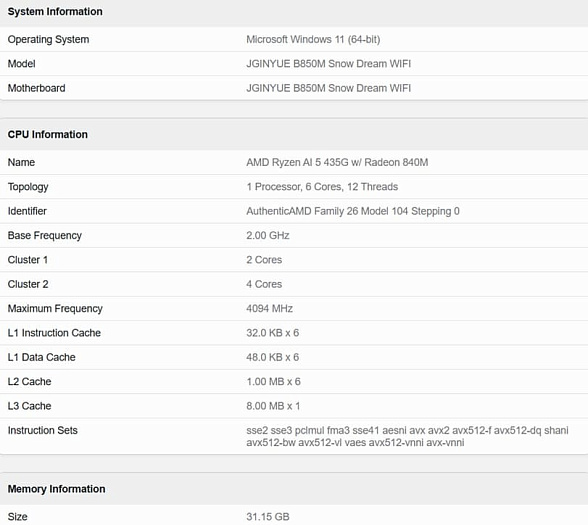588x525 pixels.
Task: Click the Memory Information header
Action: click(57, 489)
